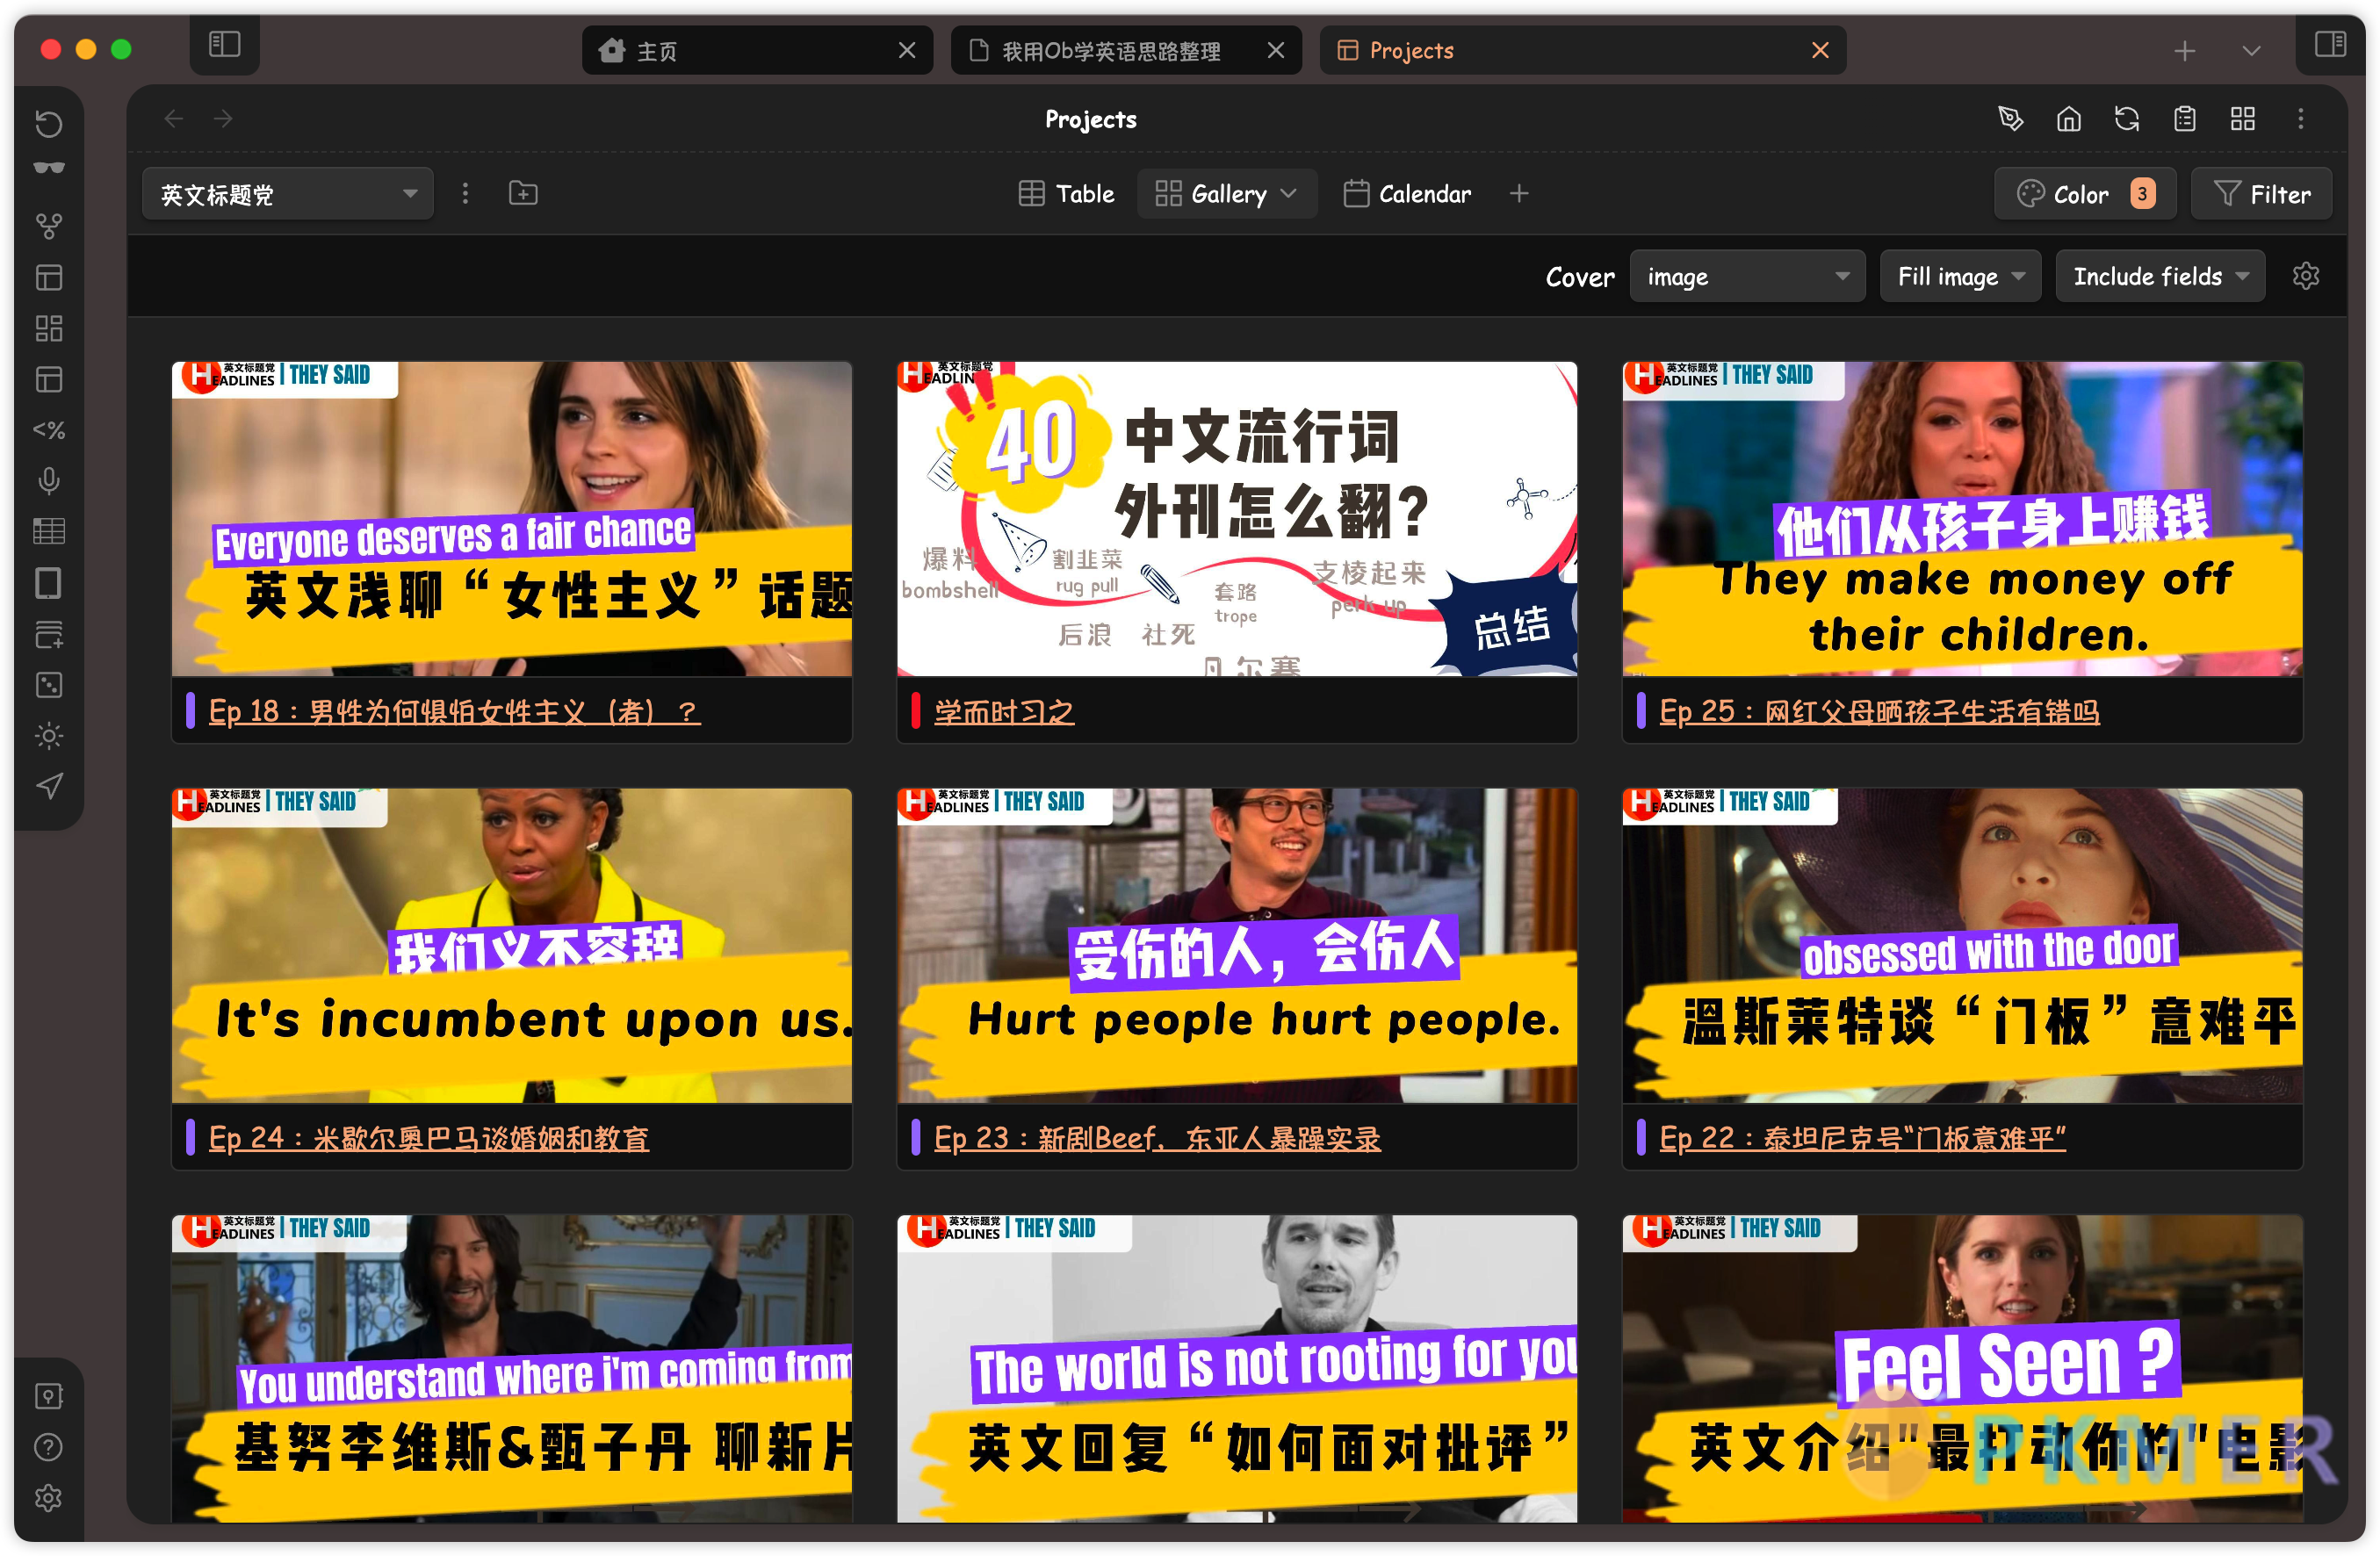2380x1556 pixels.
Task: Click the dashboard tiles ribbon icon
Action: coord(49,328)
